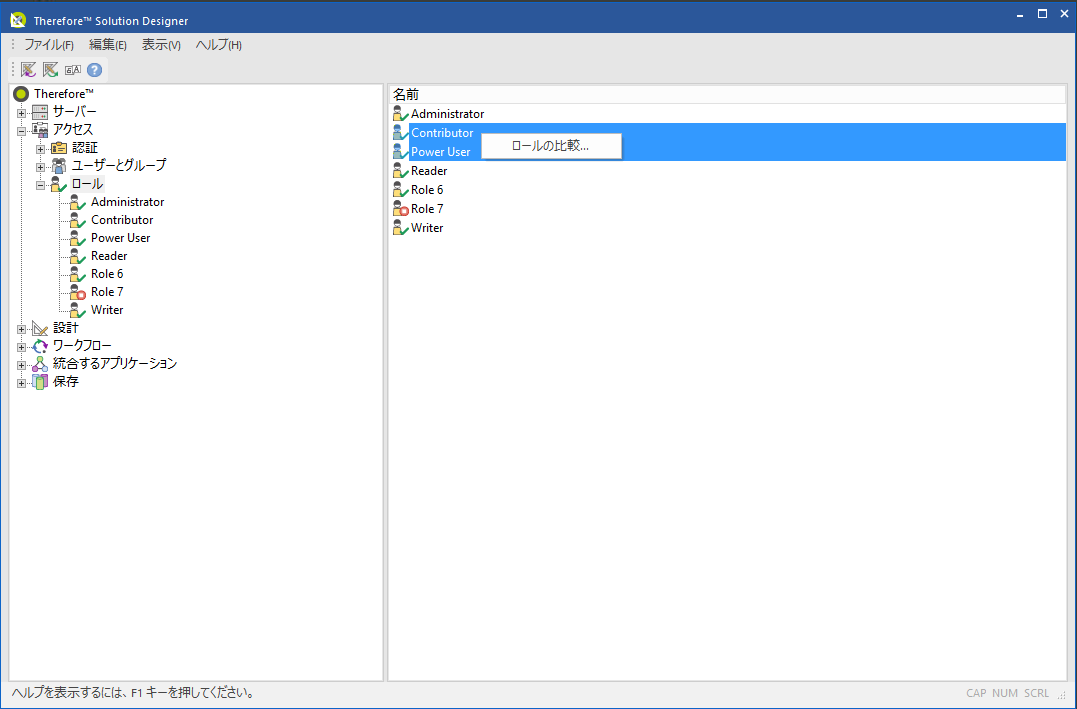Expand the サーバー tree node
The width and height of the screenshot is (1077, 709).
coord(21,113)
